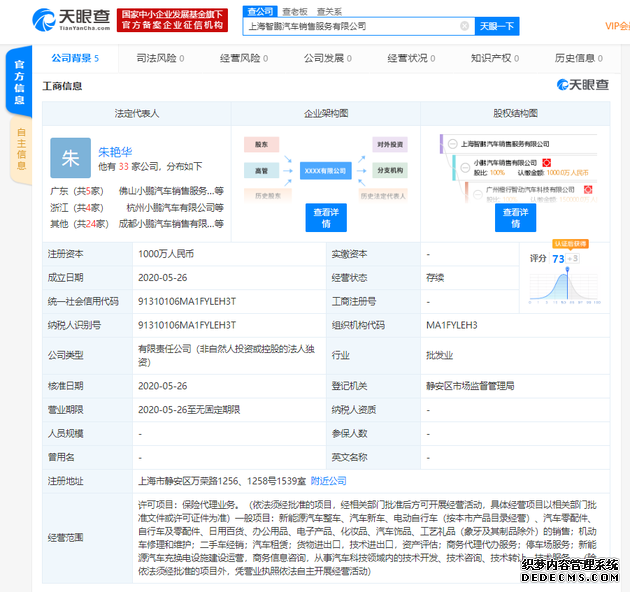Screen dimensions: 630x592
Task: Select the 查关系 search mode
Action: pyautogui.click(x=329, y=12)
